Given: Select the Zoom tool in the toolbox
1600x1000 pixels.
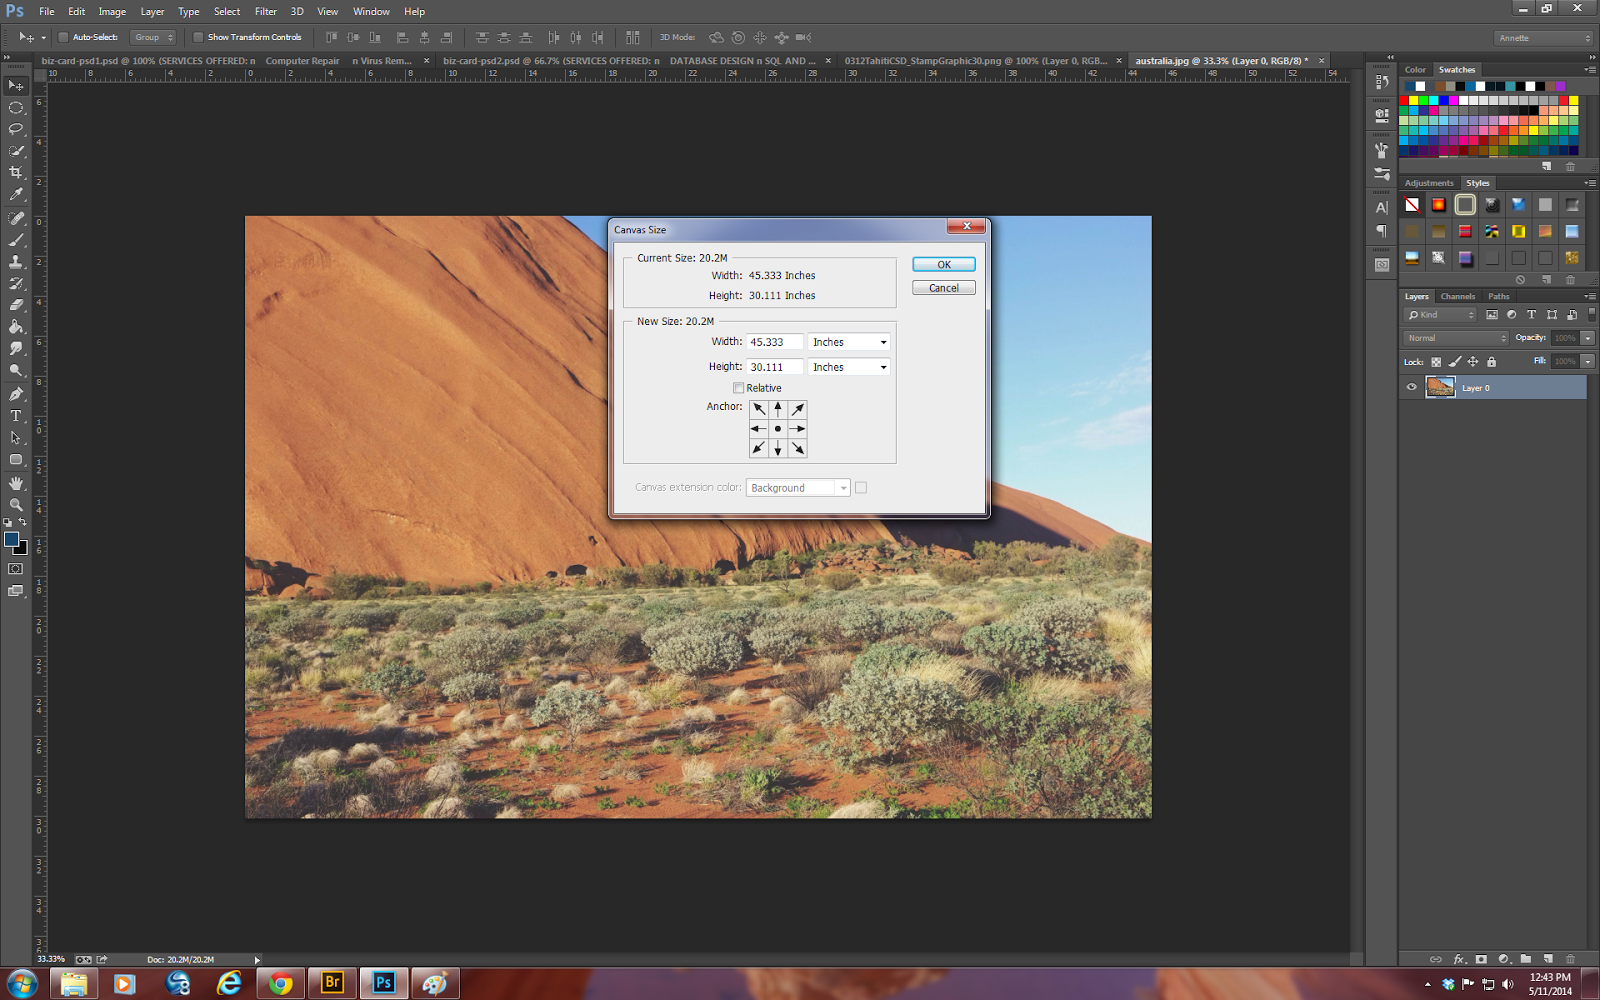Looking at the screenshot, I should coord(16,505).
